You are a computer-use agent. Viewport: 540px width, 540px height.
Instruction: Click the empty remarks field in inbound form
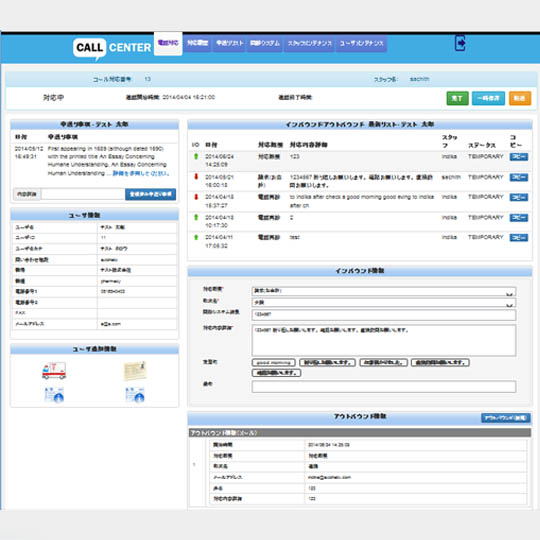tap(384, 387)
